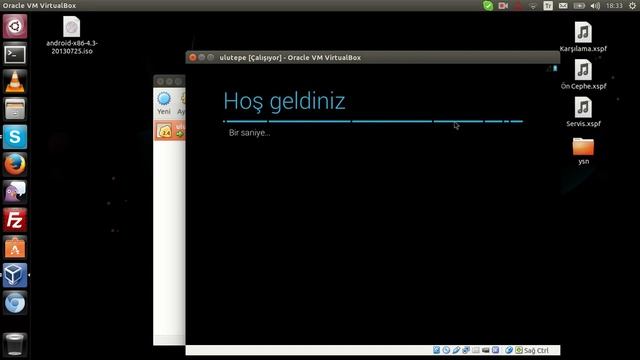Open the system gear session menu
Image resolution: width=640 pixels, height=360 pixels.
point(632,6)
